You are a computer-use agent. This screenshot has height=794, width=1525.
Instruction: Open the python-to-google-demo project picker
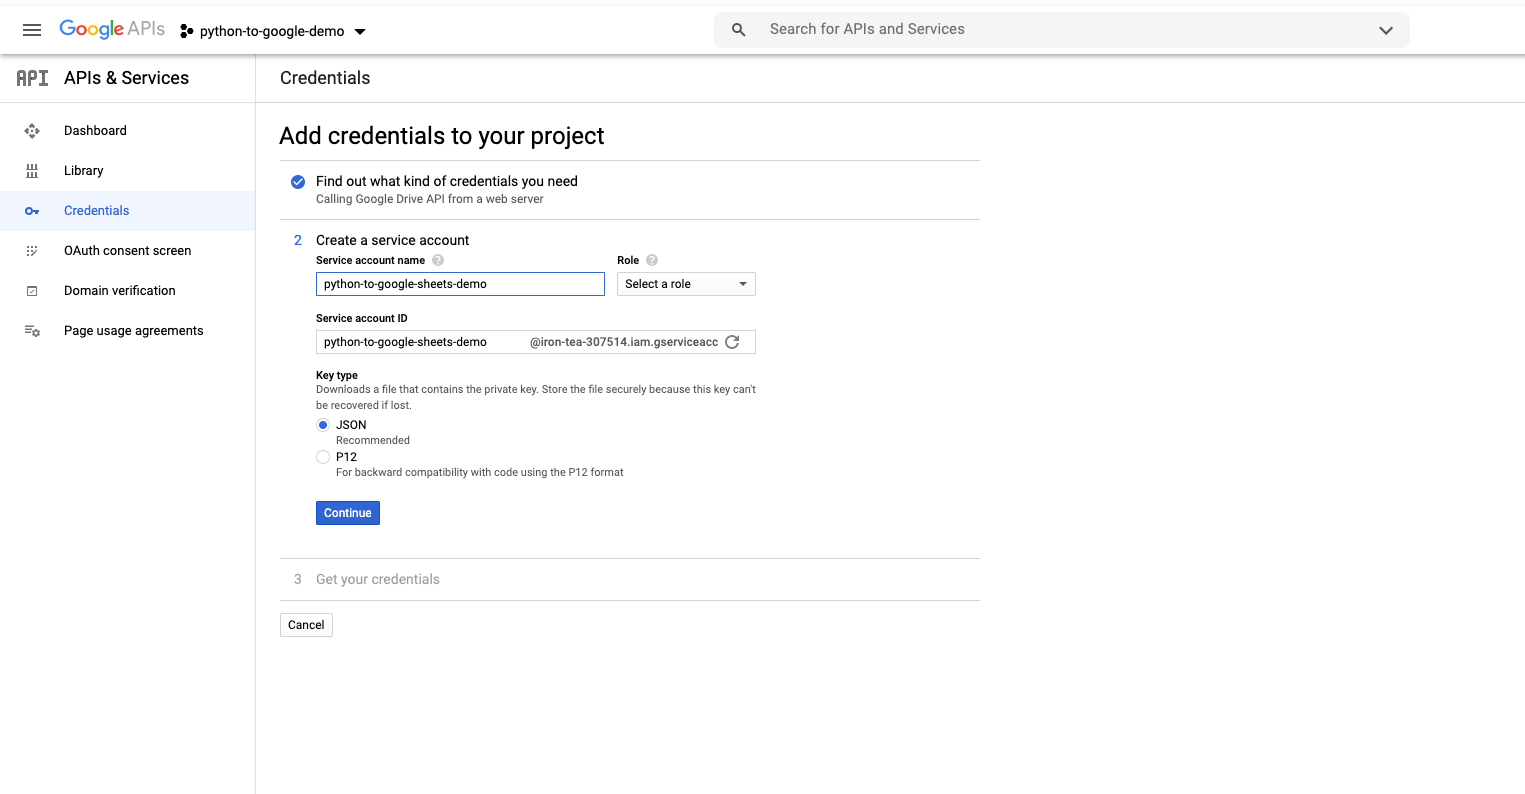[x=272, y=31]
